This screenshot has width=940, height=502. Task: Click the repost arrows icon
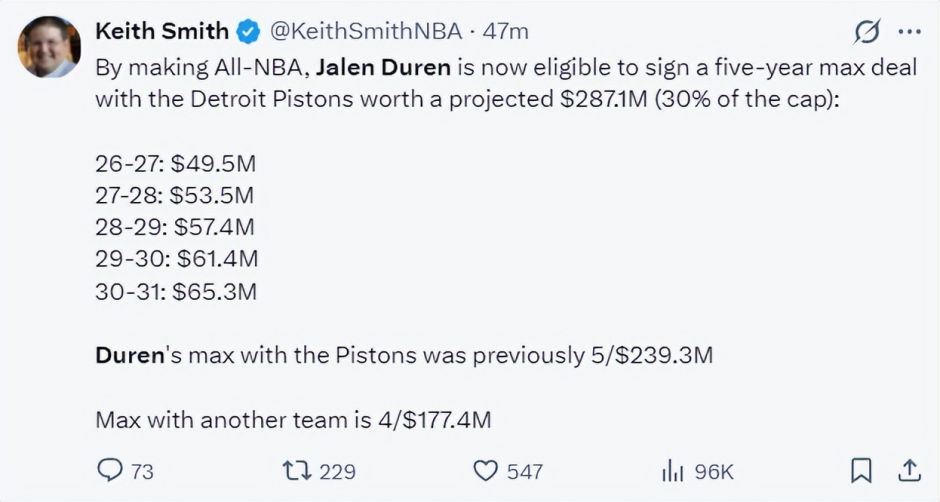click(297, 470)
